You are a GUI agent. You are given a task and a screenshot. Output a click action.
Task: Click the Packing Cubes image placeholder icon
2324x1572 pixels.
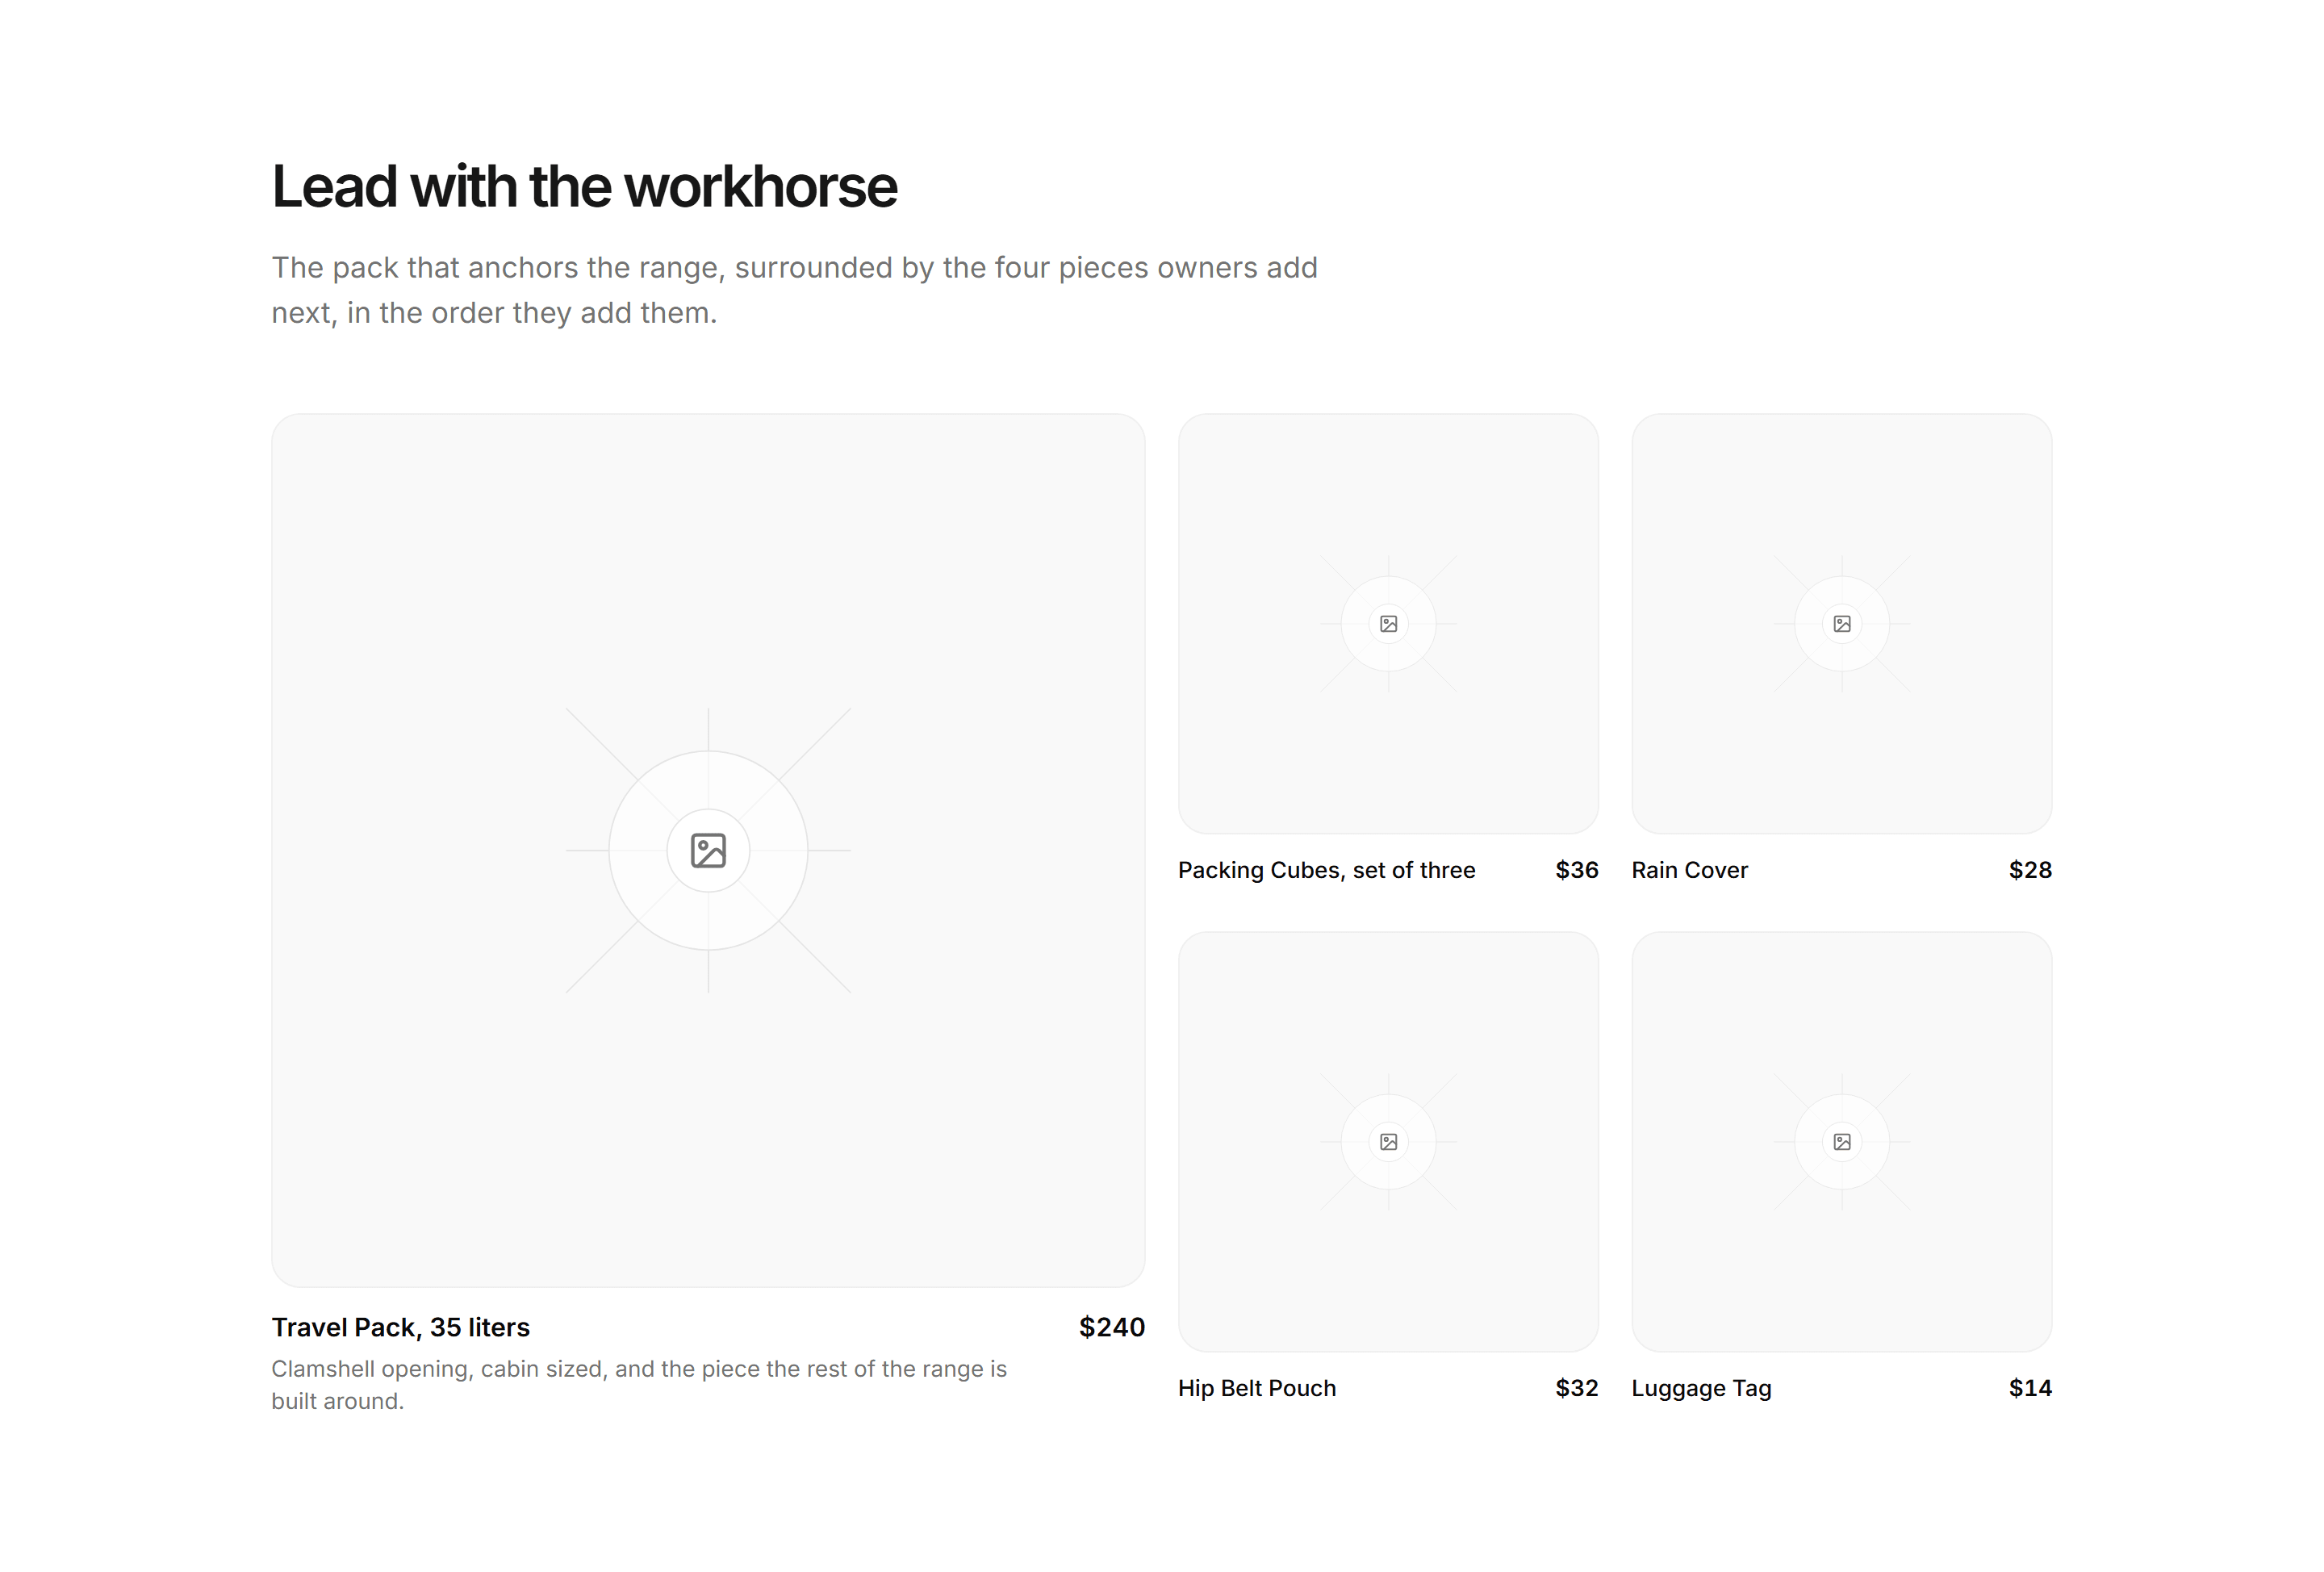tap(1388, 624)
